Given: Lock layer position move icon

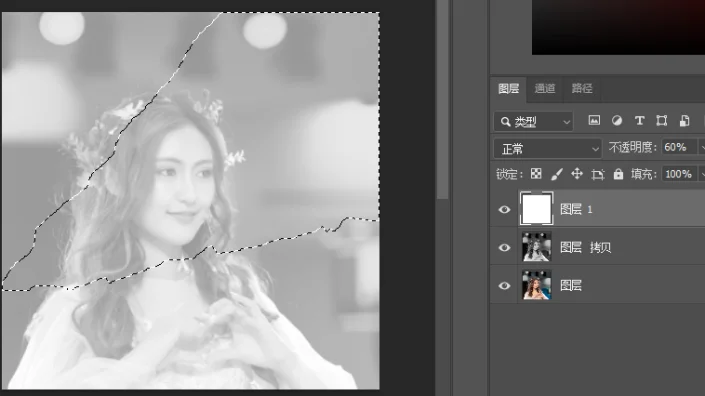Looking at the screenshot, I should [577, 174].
